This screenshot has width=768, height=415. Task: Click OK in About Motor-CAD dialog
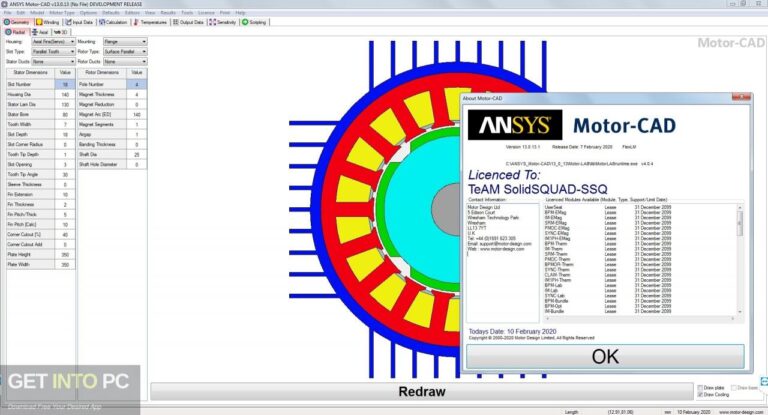click(x=605, y=357)
